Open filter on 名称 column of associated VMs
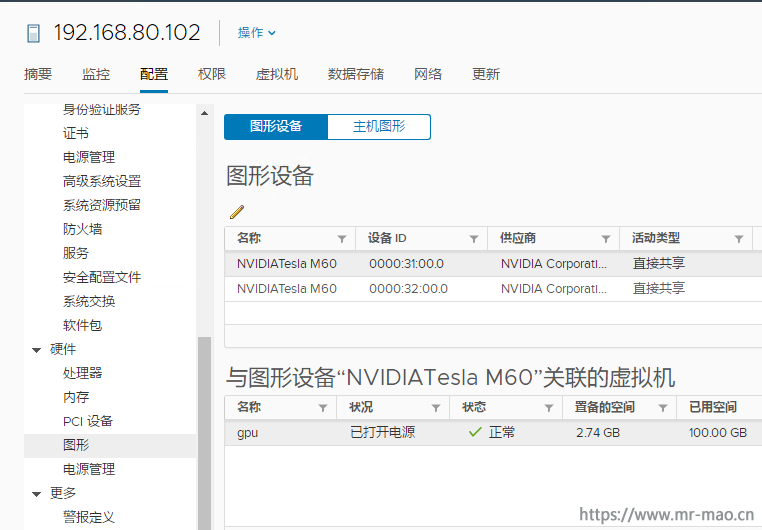 (x=323, y=408)
